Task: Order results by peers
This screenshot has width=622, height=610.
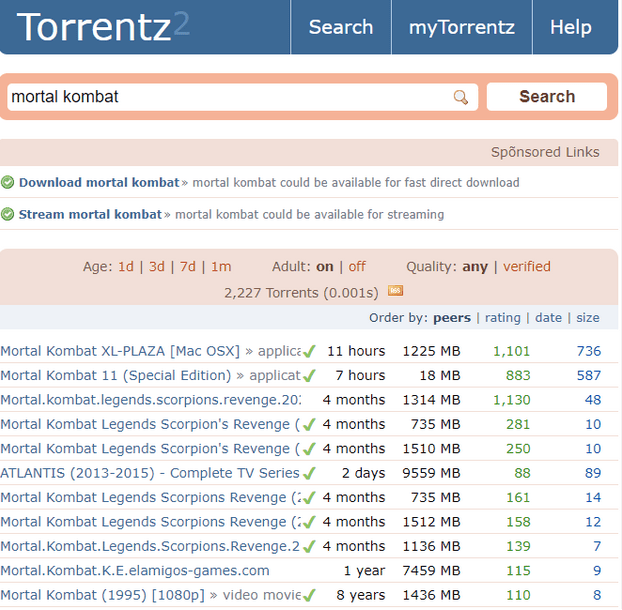Action: 452,318
